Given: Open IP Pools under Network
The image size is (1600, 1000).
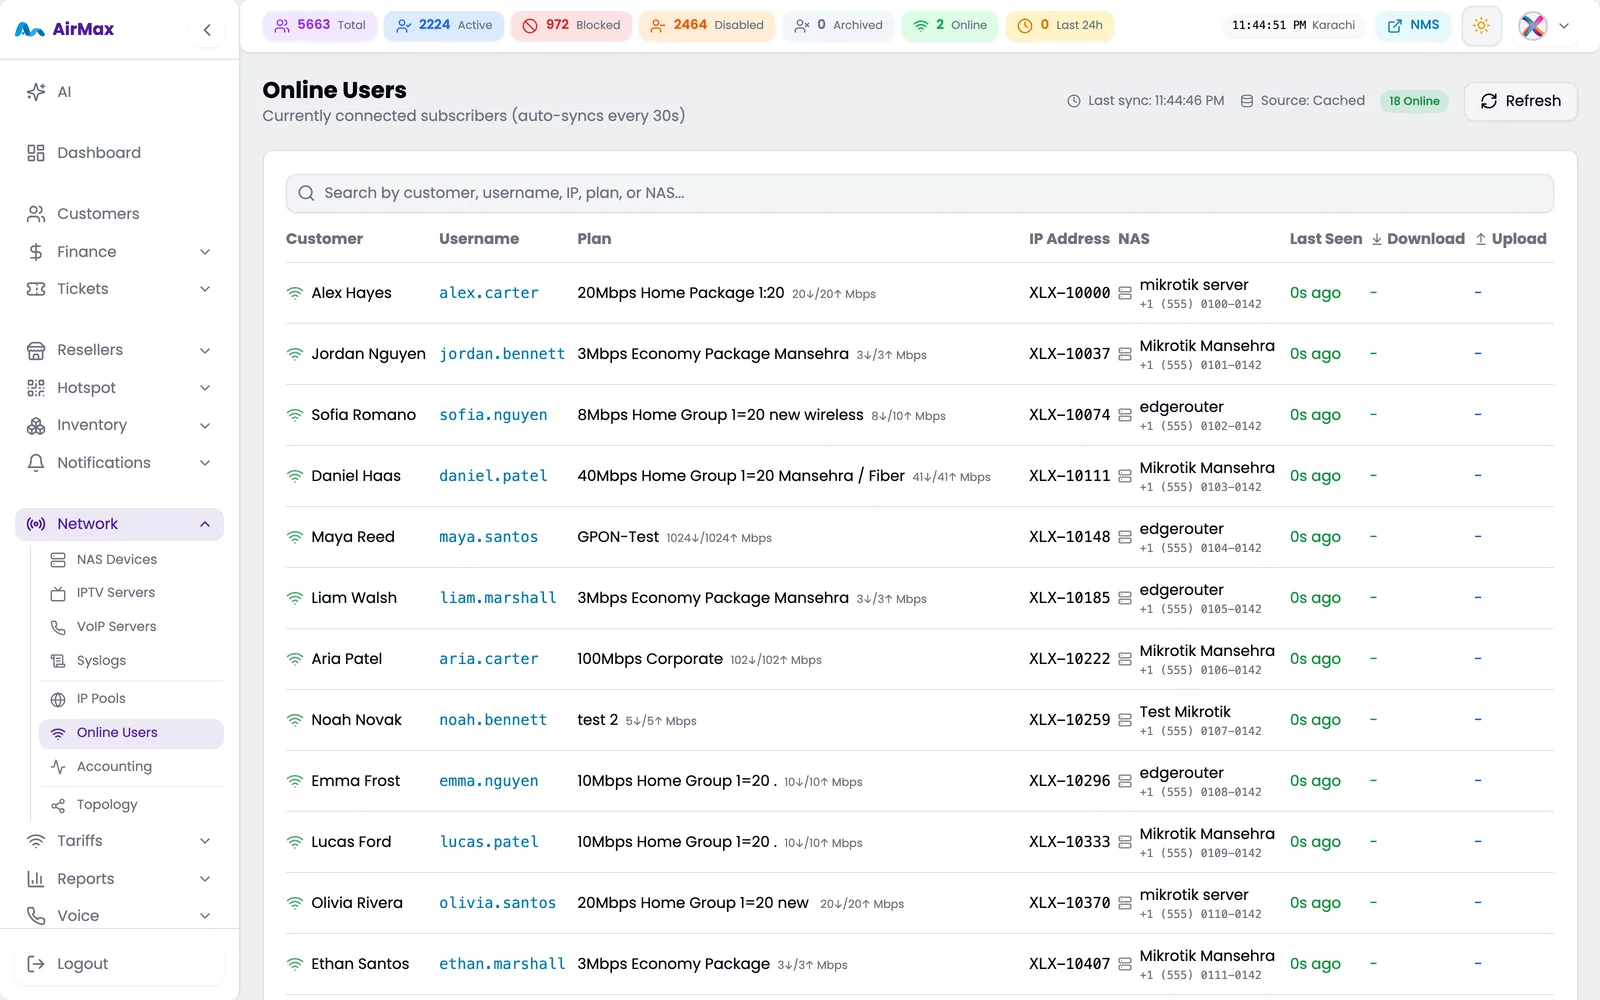Looking at the screenshot, I should pyautogui.click(x=131, y=699).
